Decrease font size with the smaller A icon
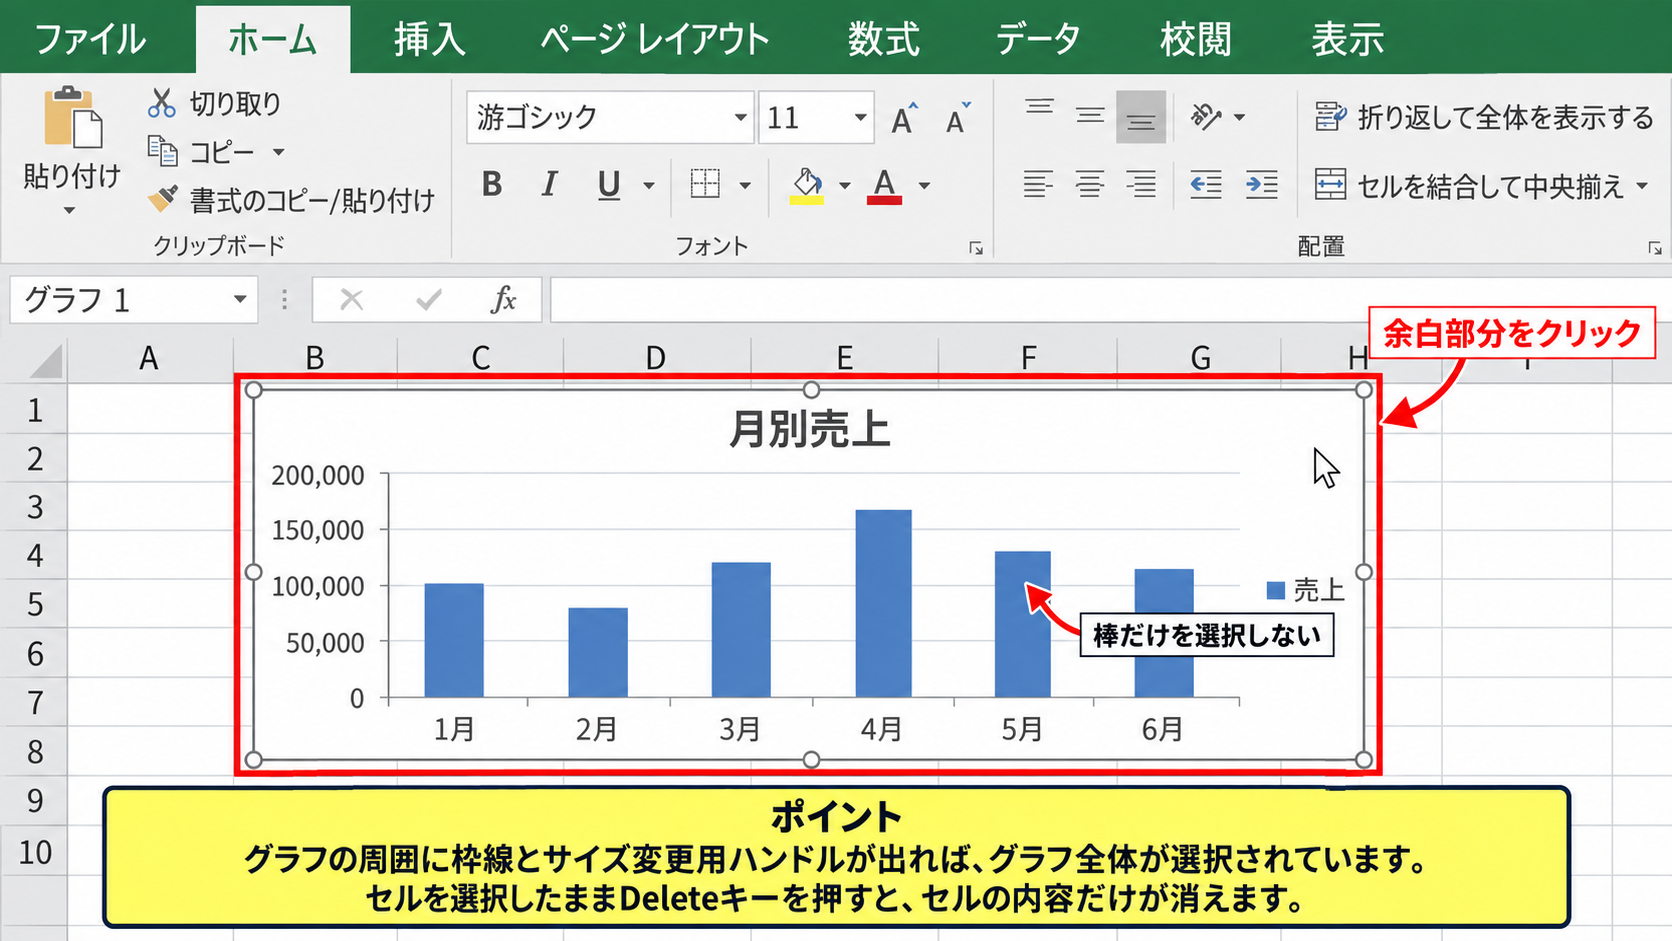The image size is (1672, 941). (x=957, y=118)
